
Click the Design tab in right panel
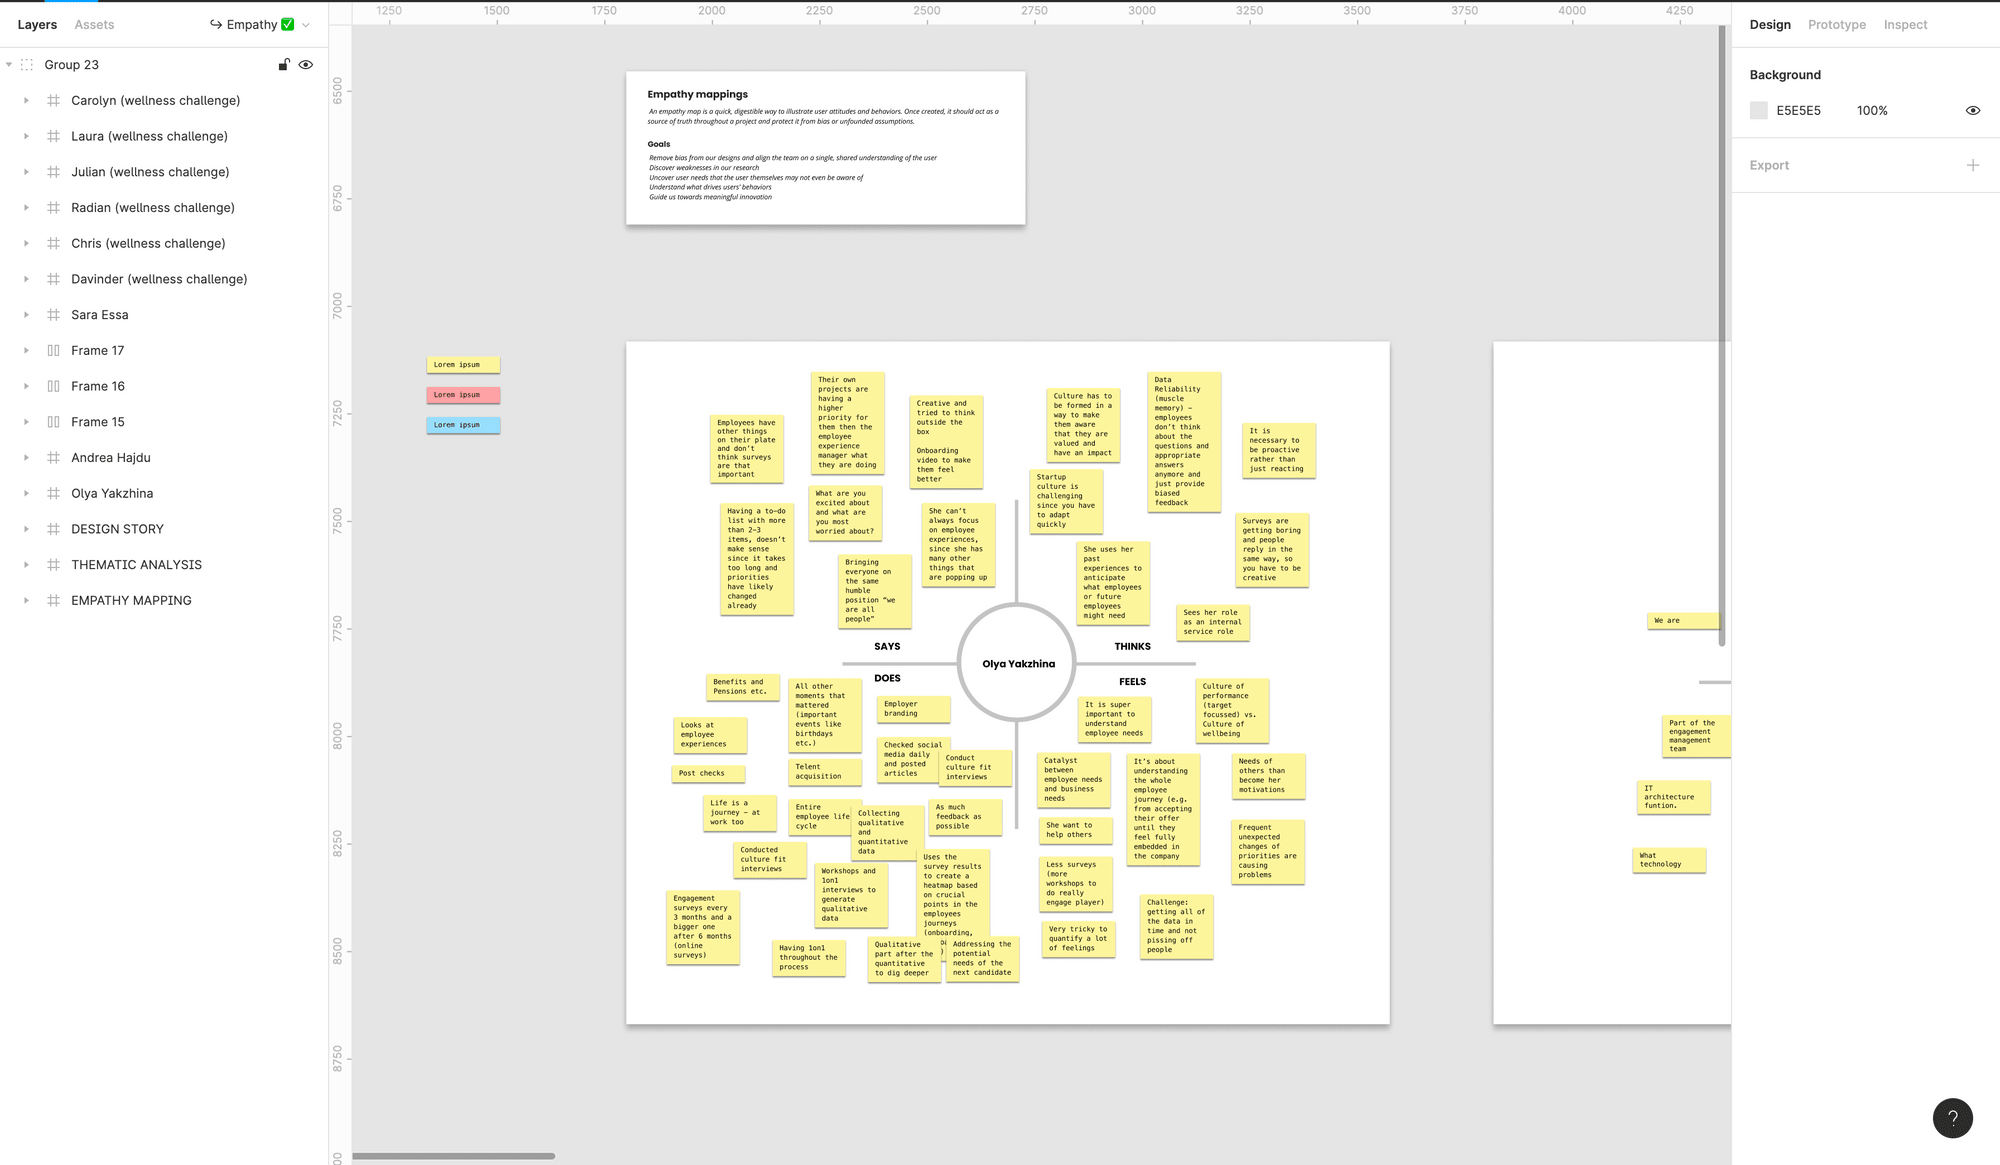1770,24
